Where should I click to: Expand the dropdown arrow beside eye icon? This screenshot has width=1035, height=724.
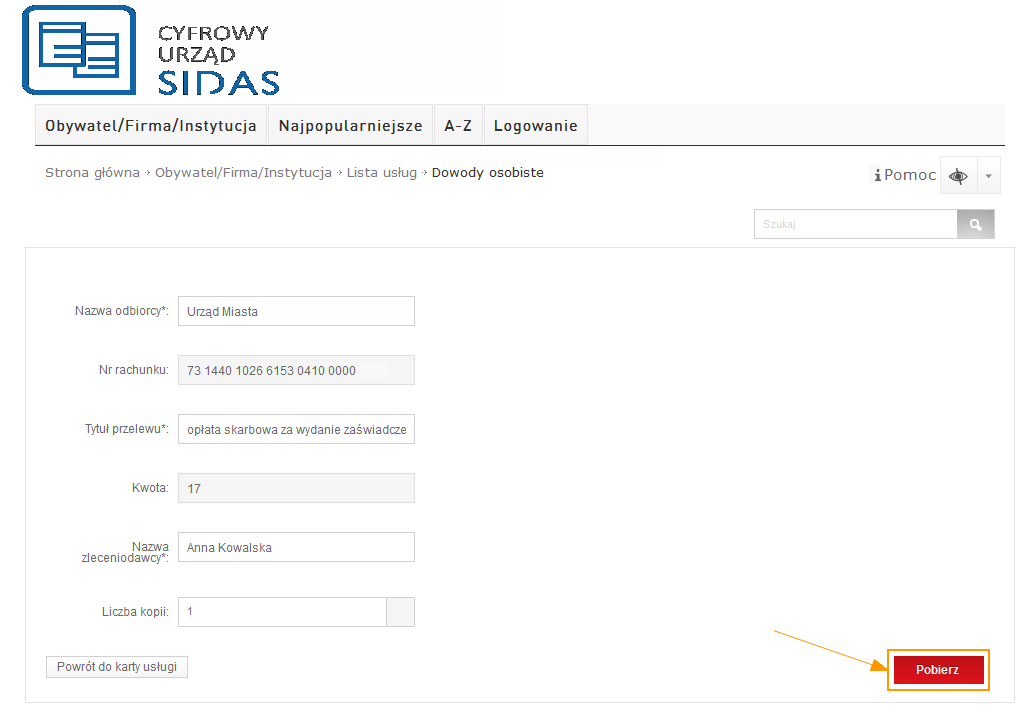pyautogui.click(x=988, y=176)
